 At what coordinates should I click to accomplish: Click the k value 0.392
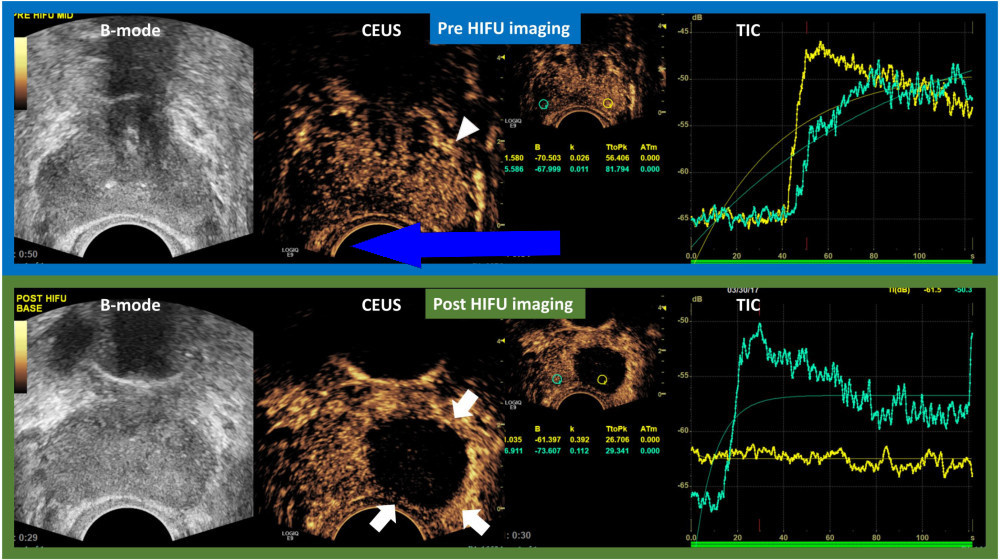580,439
